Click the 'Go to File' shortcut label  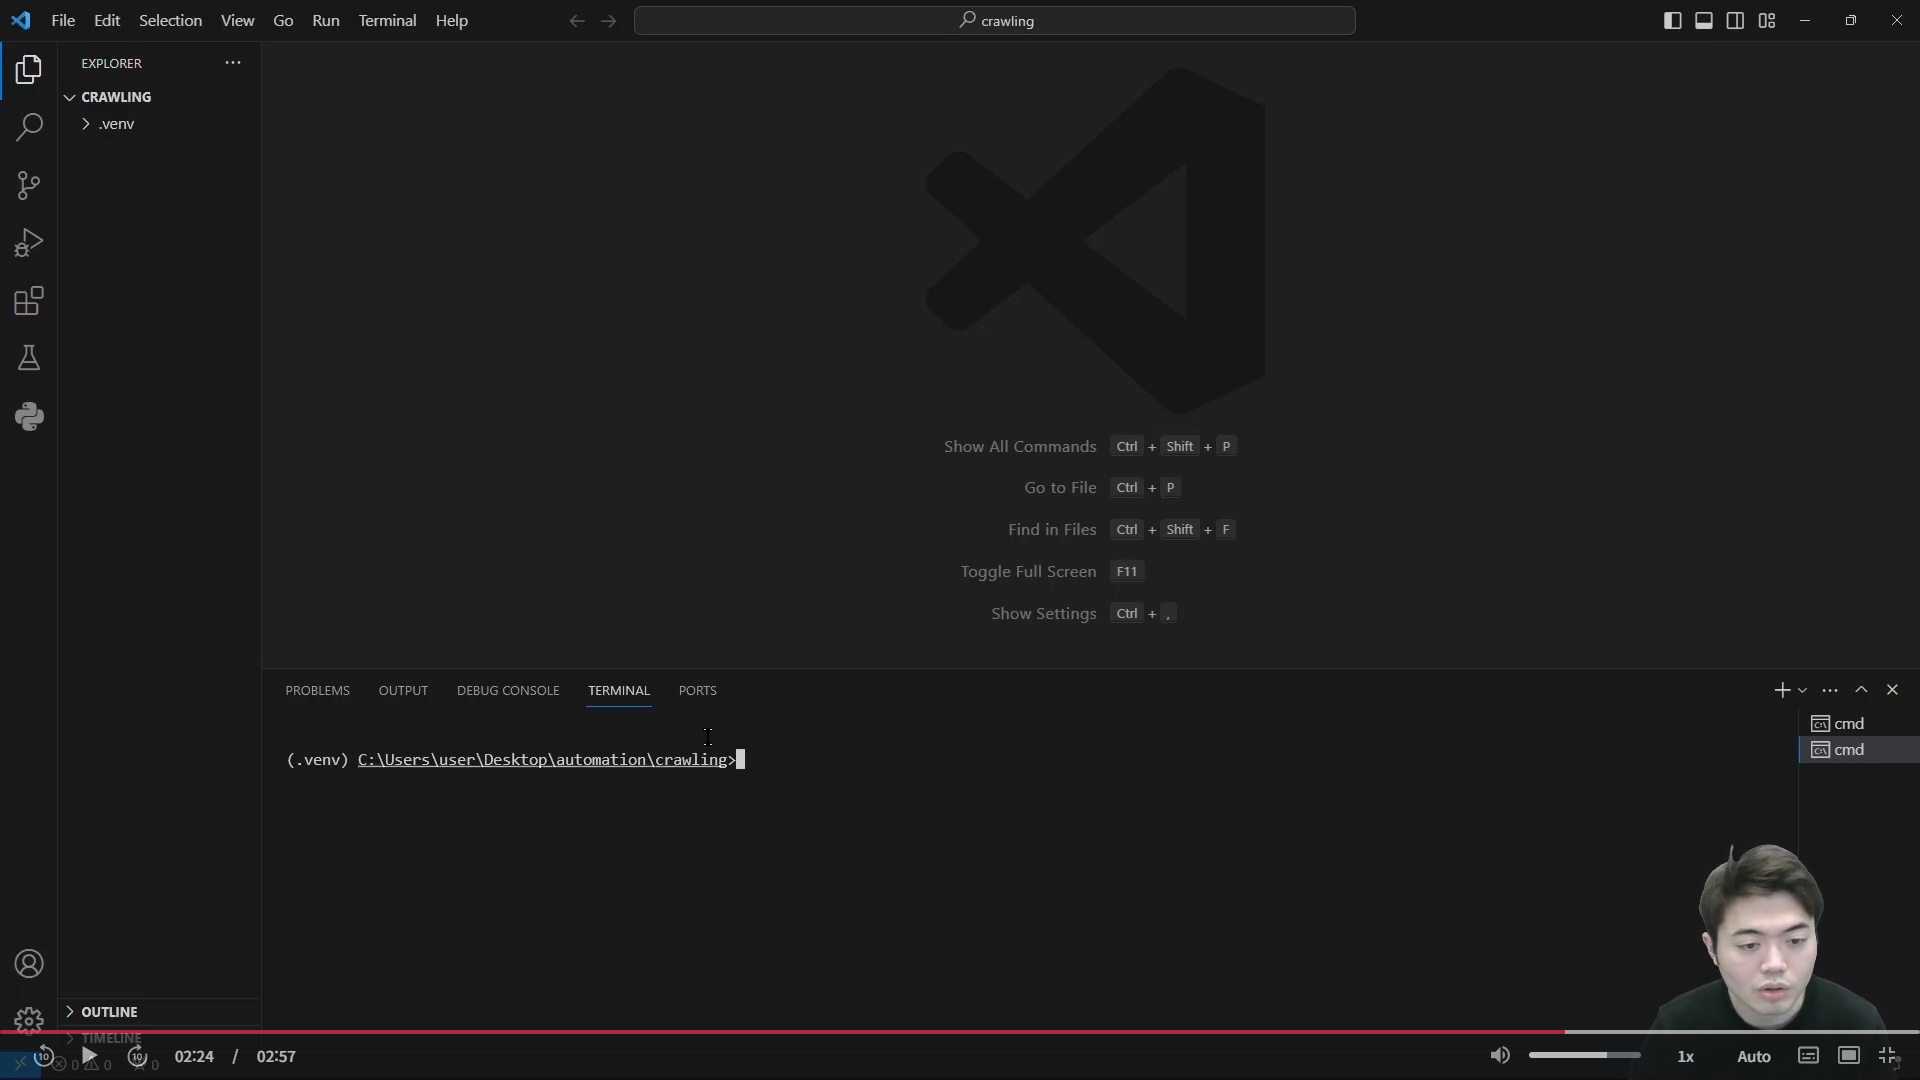coord(1060,488)
